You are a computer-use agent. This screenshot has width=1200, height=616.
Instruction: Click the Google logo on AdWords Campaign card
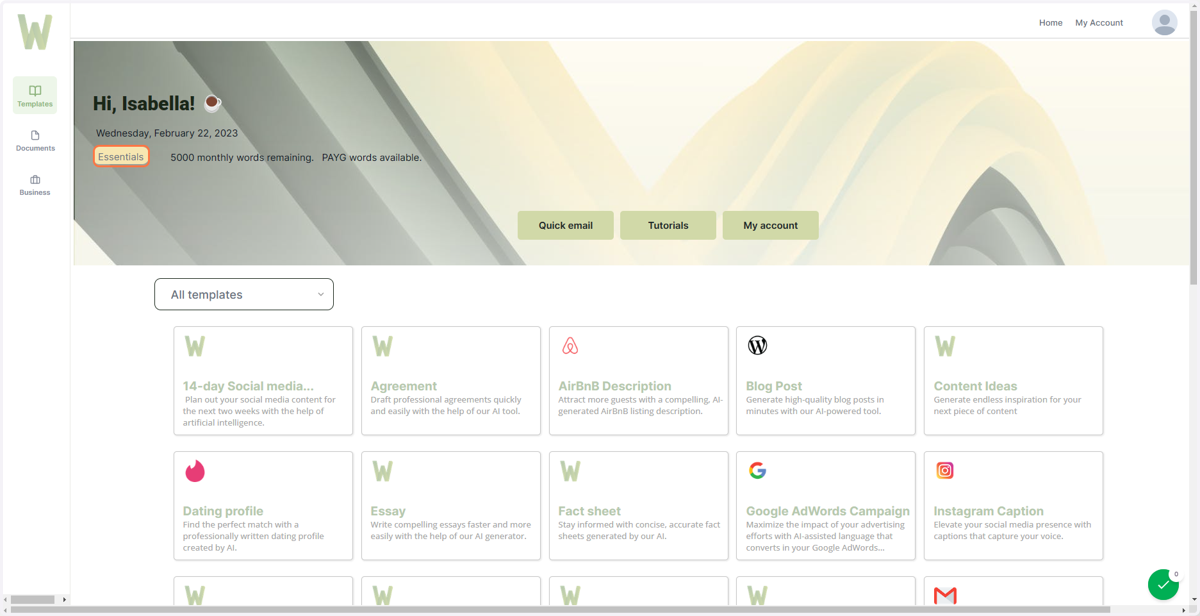click(757, 470)
